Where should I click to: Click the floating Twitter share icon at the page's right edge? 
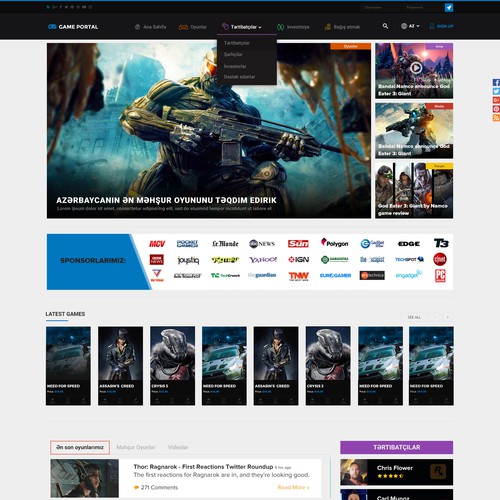[496, 91]
